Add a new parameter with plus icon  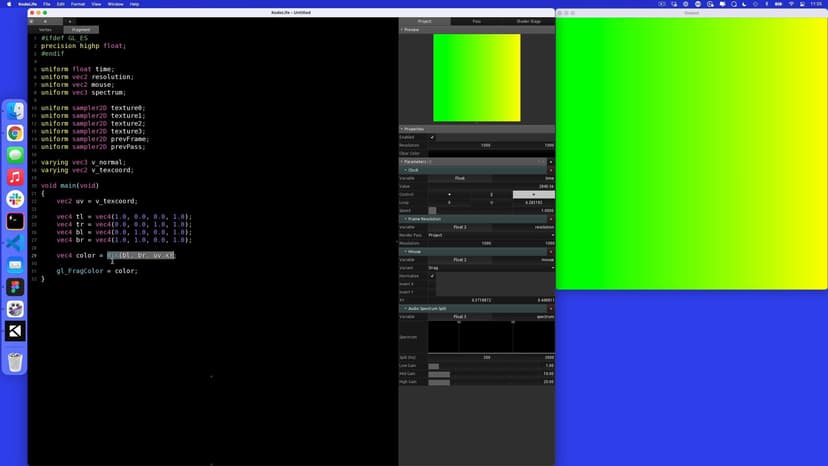tap(550, 161)
